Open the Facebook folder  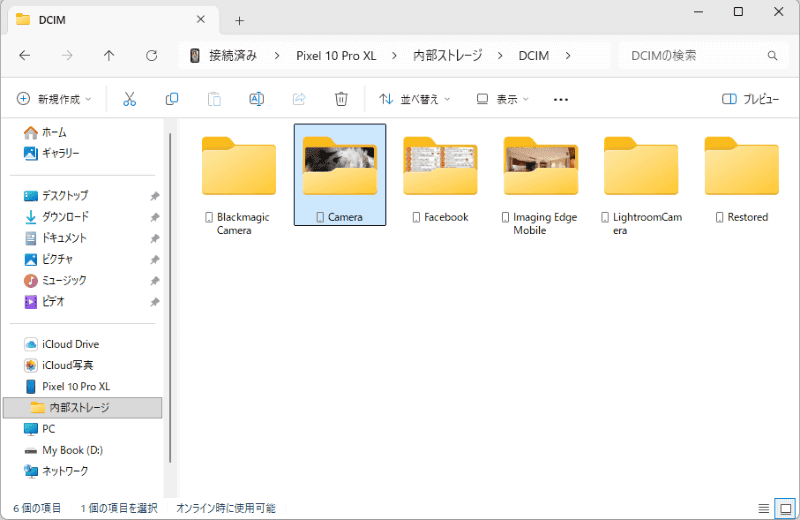[440, 175]
